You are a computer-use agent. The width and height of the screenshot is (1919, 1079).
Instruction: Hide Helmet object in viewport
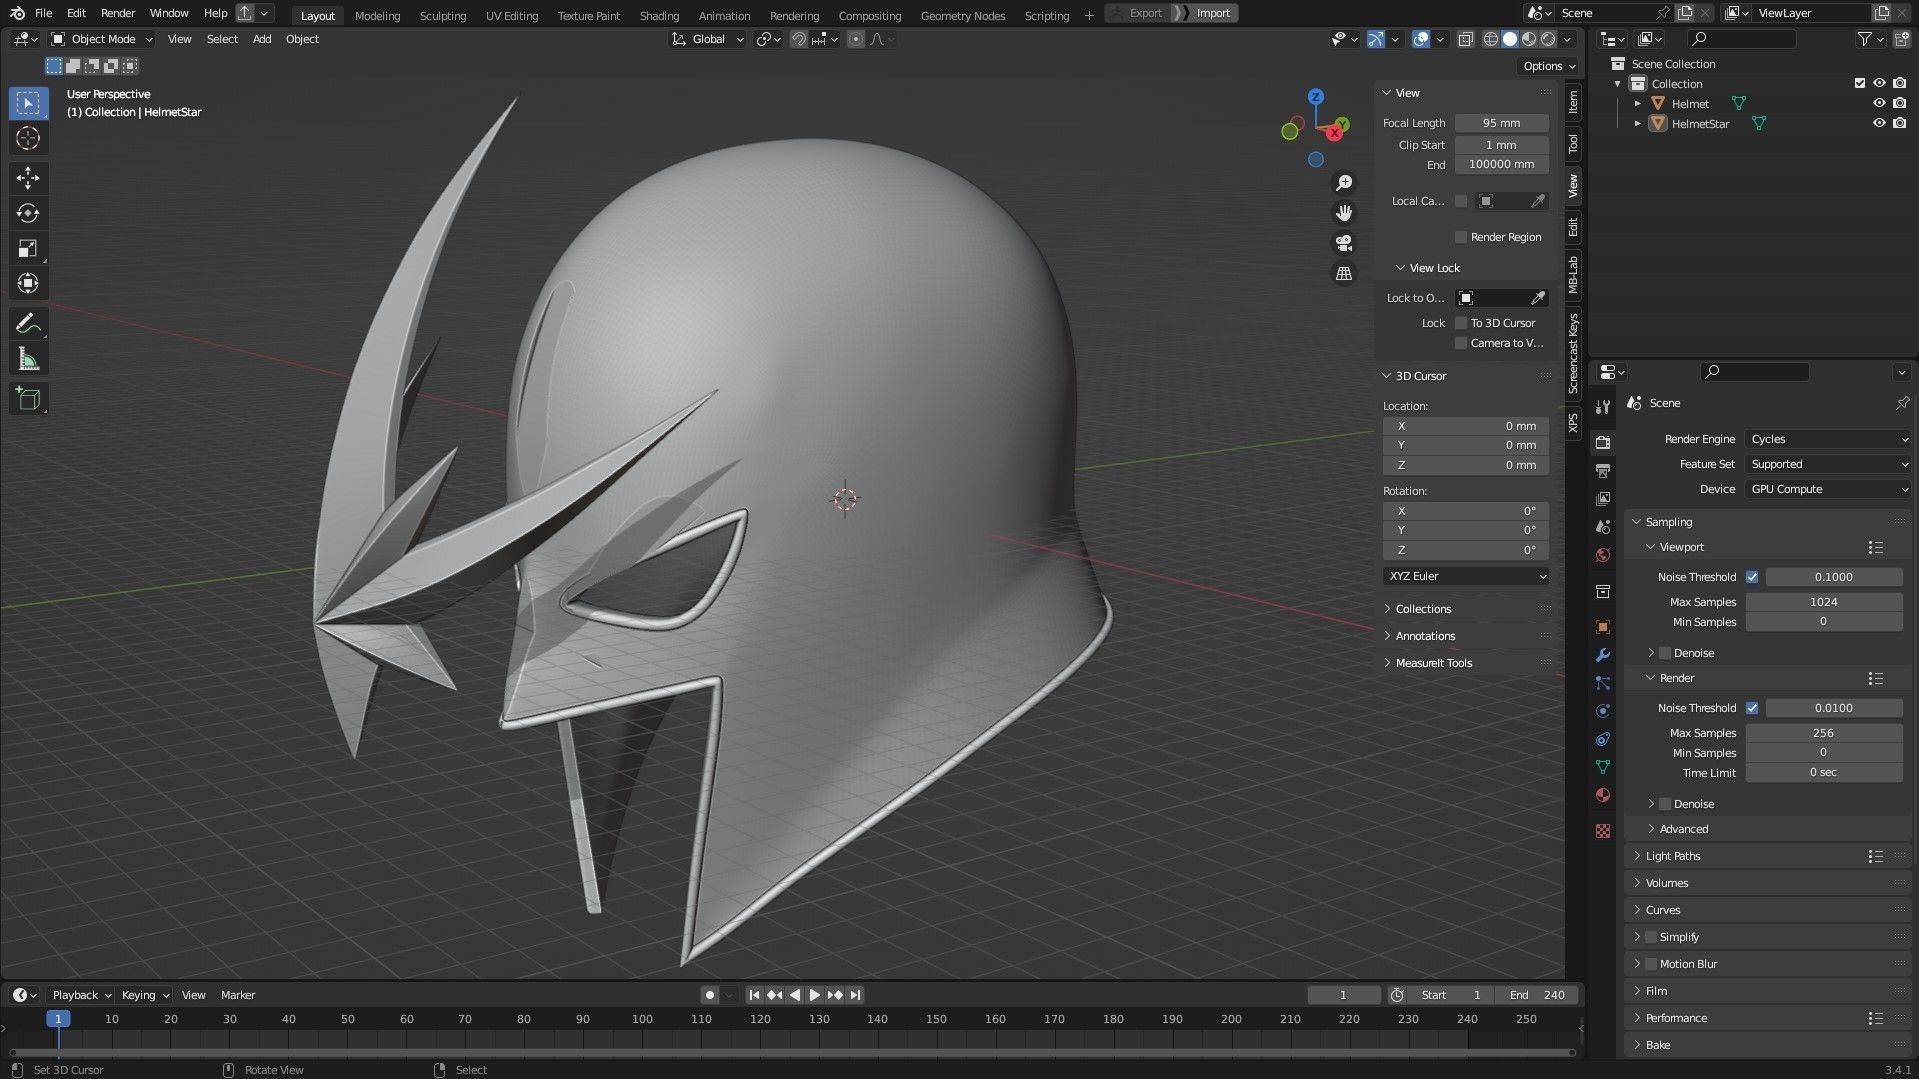(x=1879, y=103)
